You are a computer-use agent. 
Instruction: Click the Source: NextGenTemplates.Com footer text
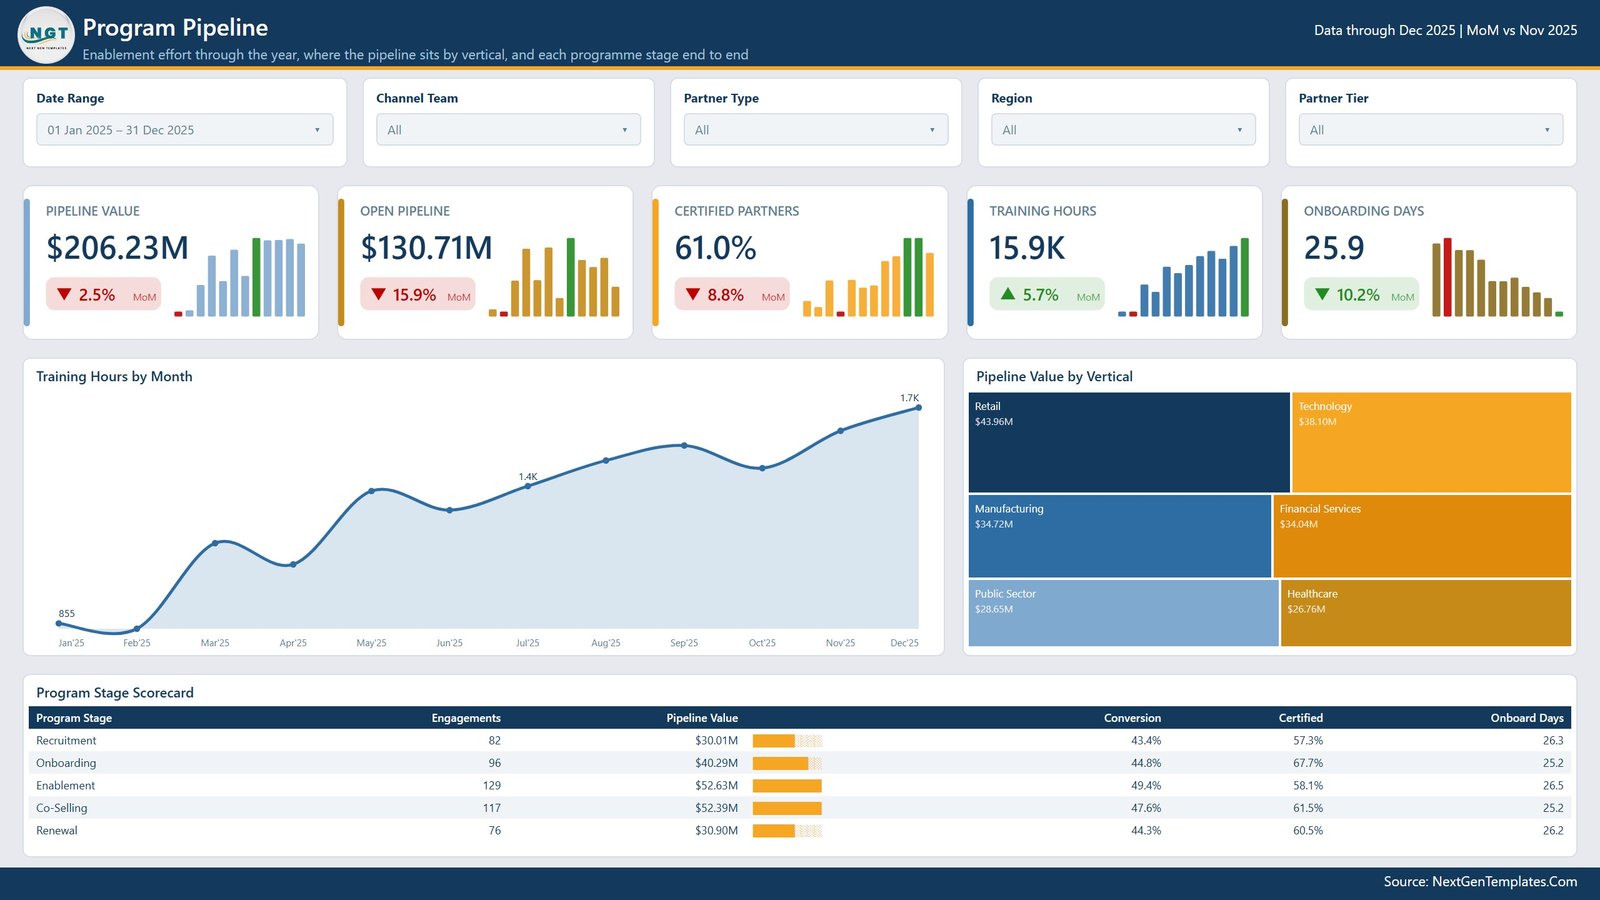(1480, 882)
